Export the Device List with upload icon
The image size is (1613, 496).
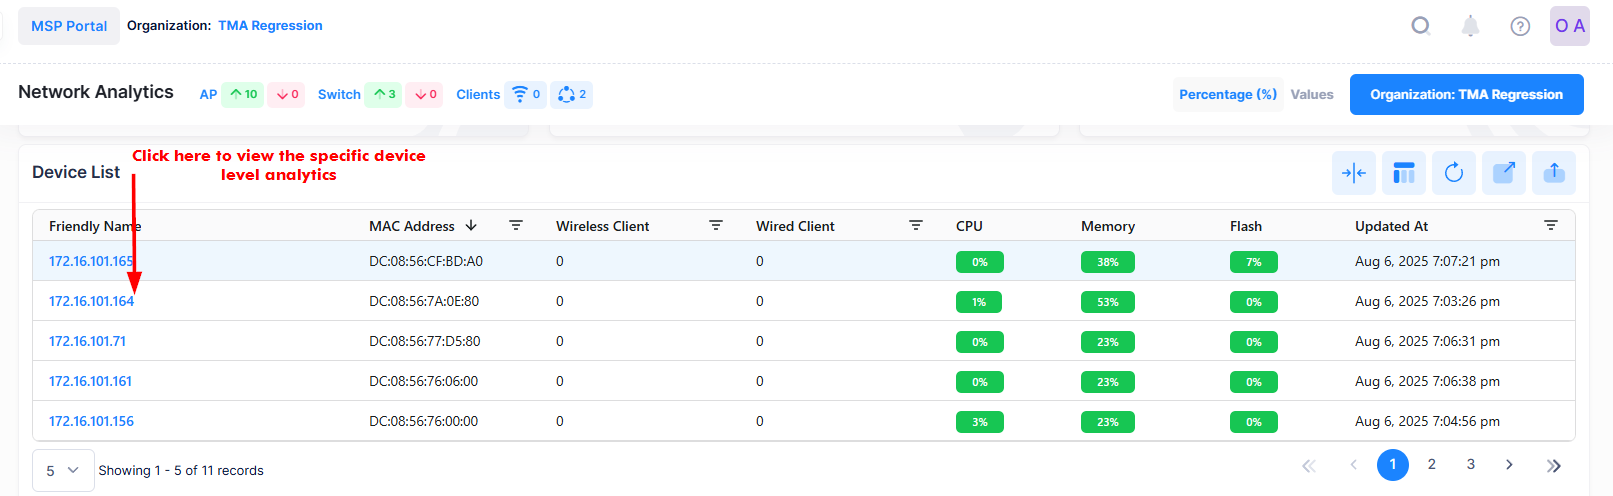pyautogui.click(x=1554, y=173)
